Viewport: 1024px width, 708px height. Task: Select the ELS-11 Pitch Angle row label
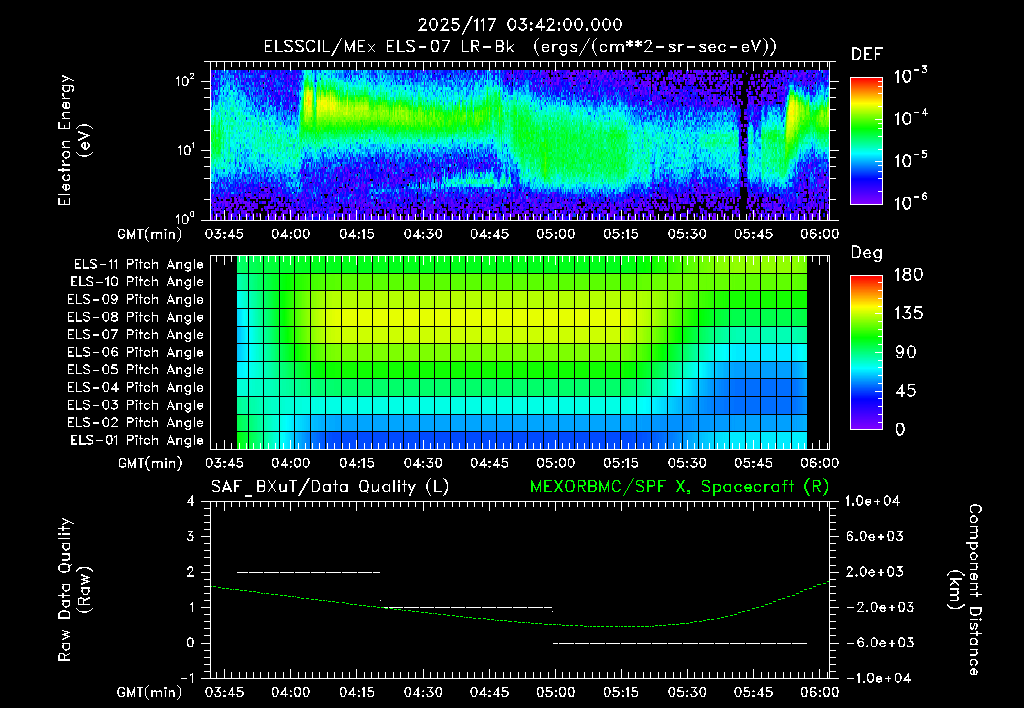click(x=138, y=265)
